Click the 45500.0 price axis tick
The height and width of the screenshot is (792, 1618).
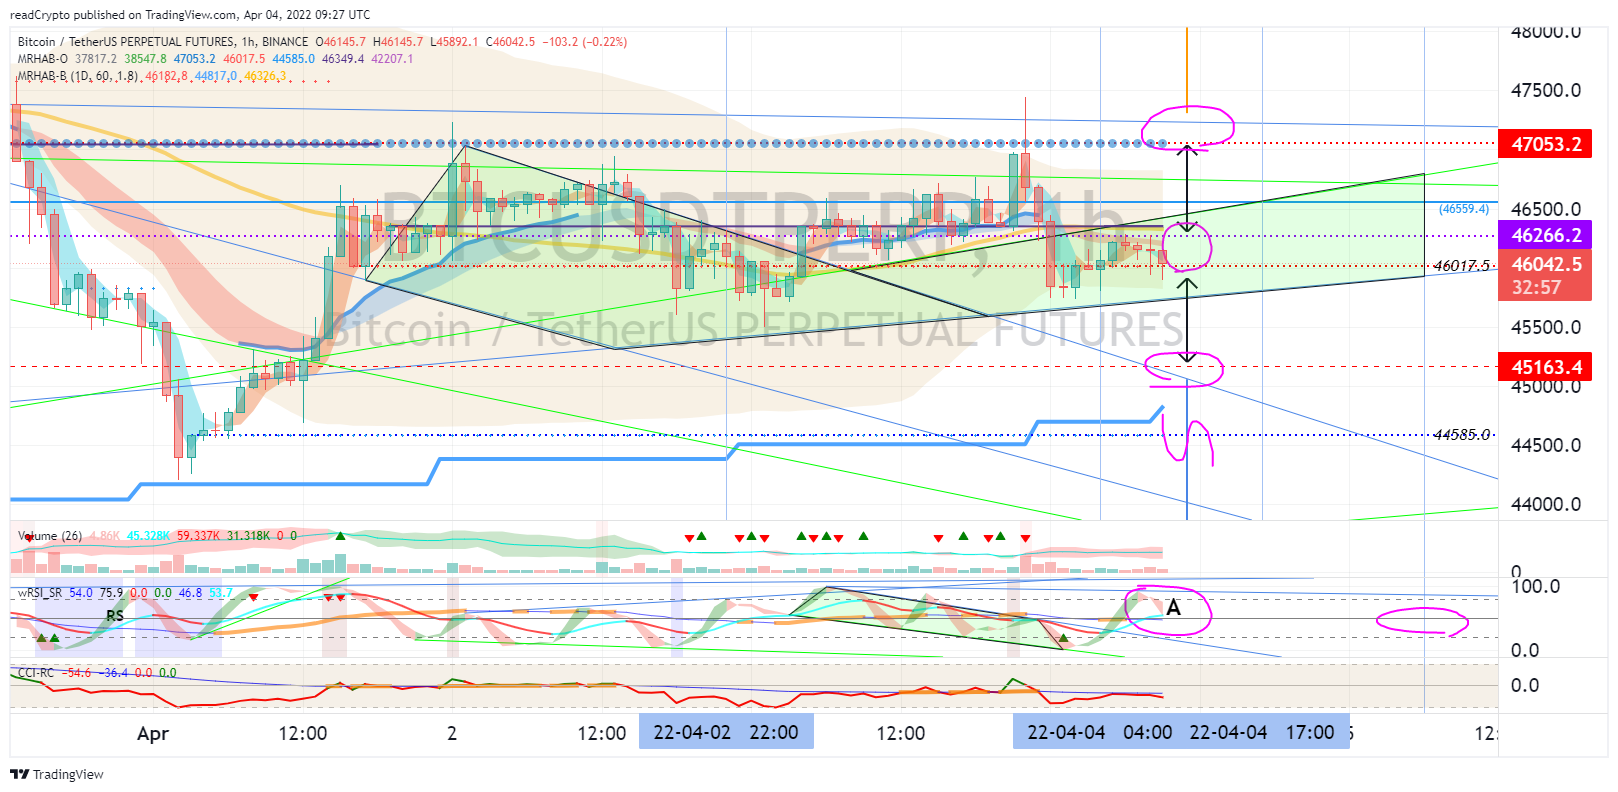1546,327
